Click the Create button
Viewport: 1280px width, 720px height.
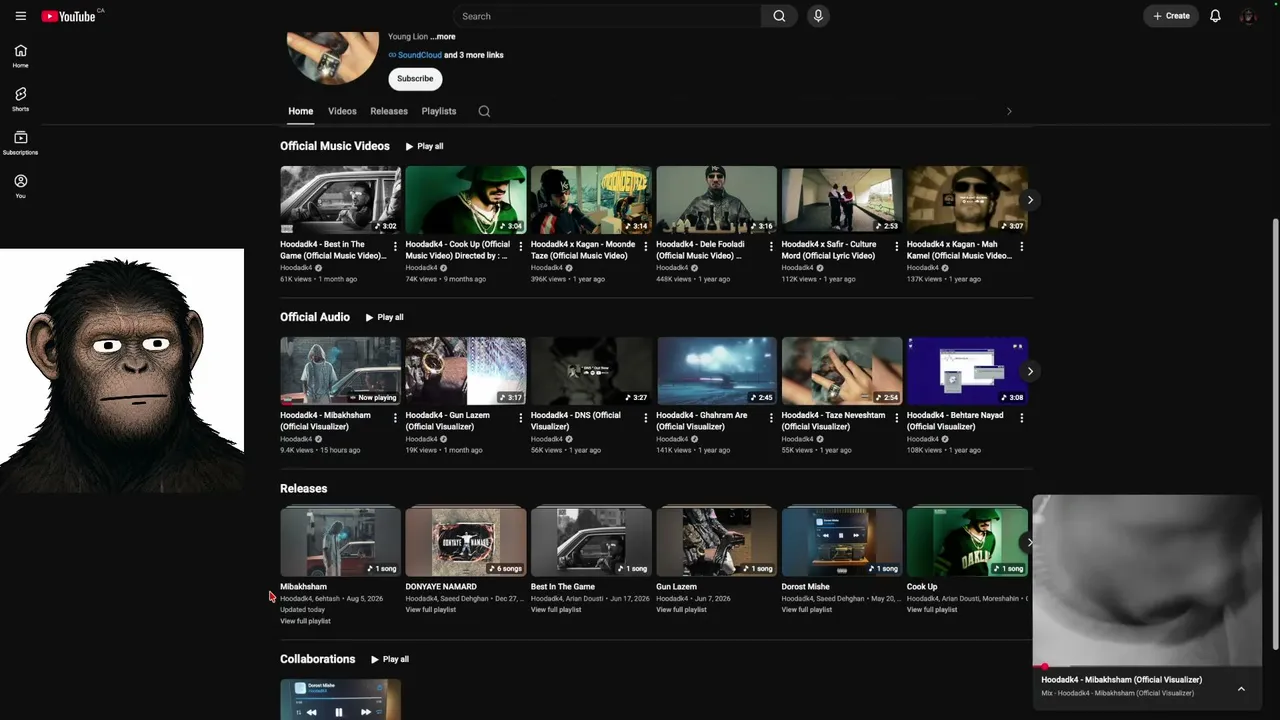click(1171, 16)
